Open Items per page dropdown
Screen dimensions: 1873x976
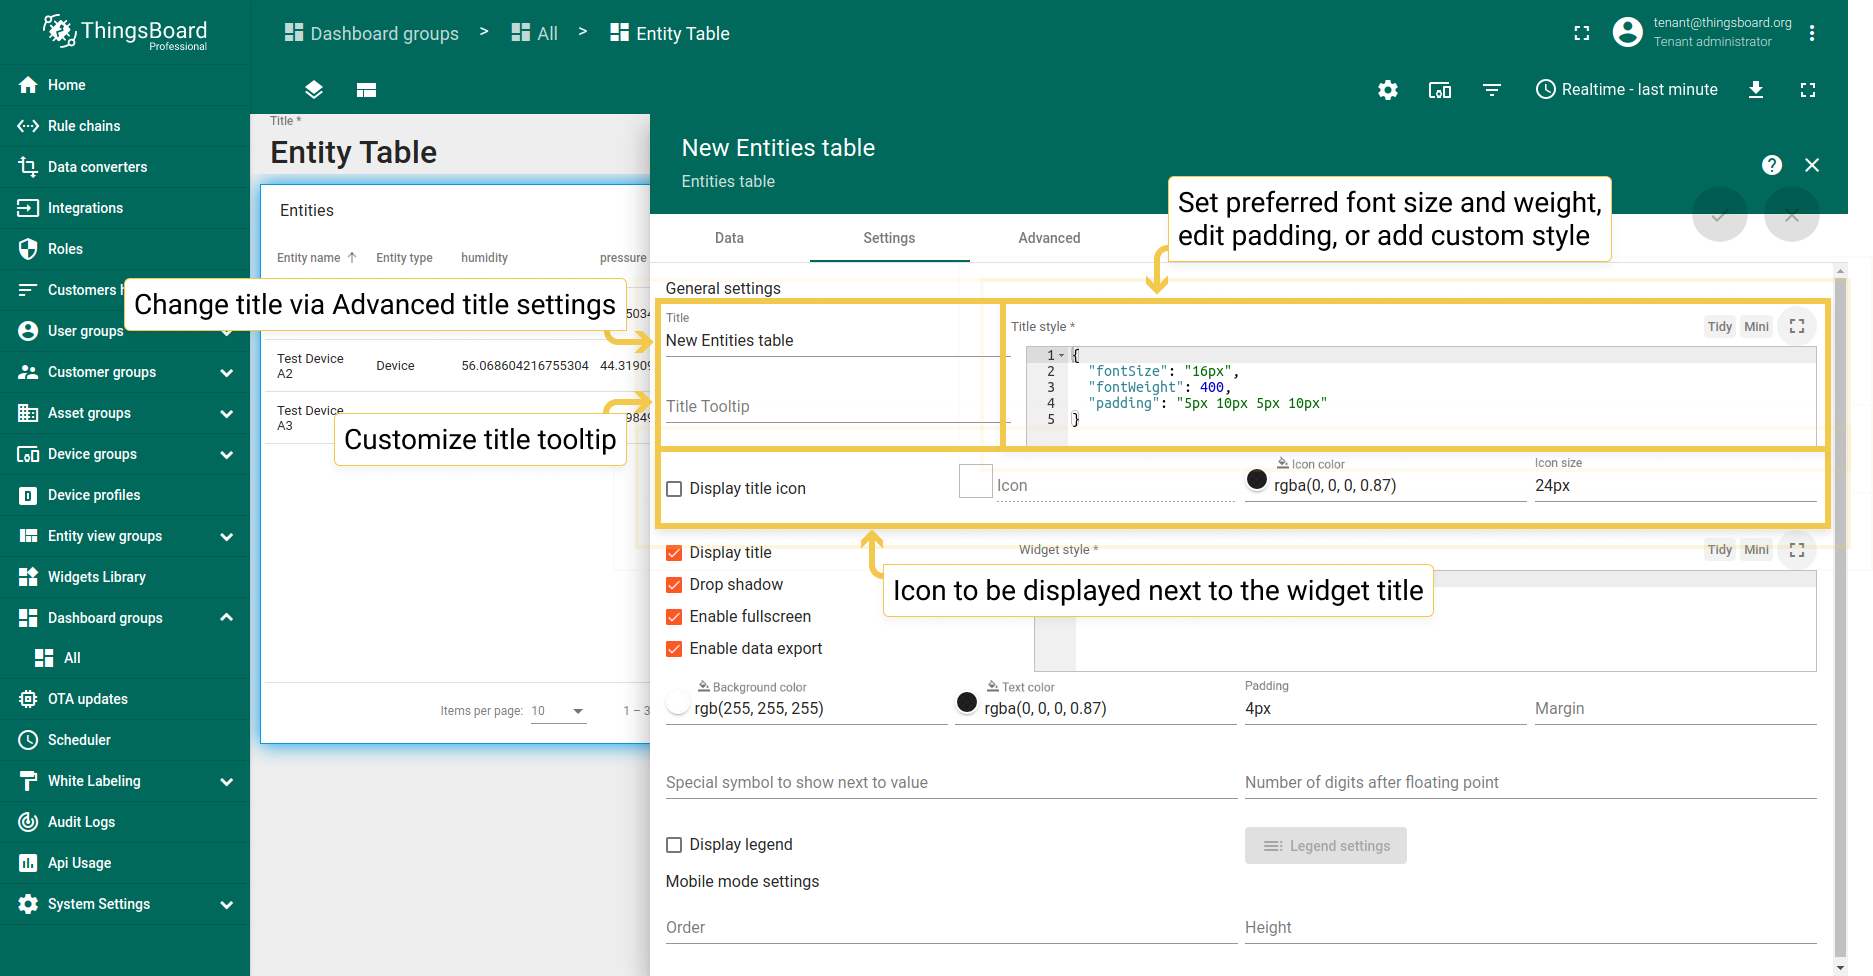click(x=558, y=711)
